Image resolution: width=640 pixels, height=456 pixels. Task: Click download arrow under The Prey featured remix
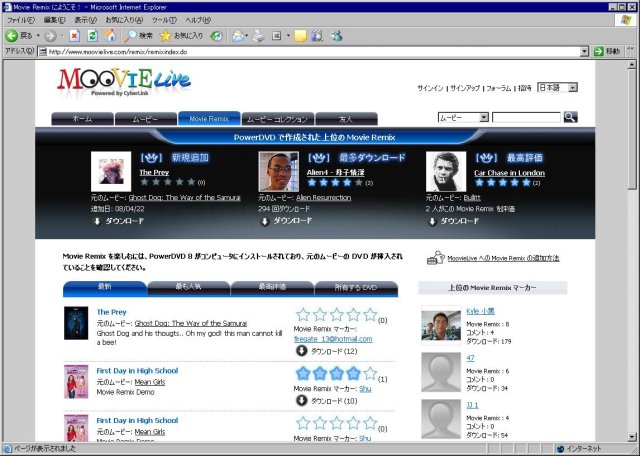tap(97, 221)
